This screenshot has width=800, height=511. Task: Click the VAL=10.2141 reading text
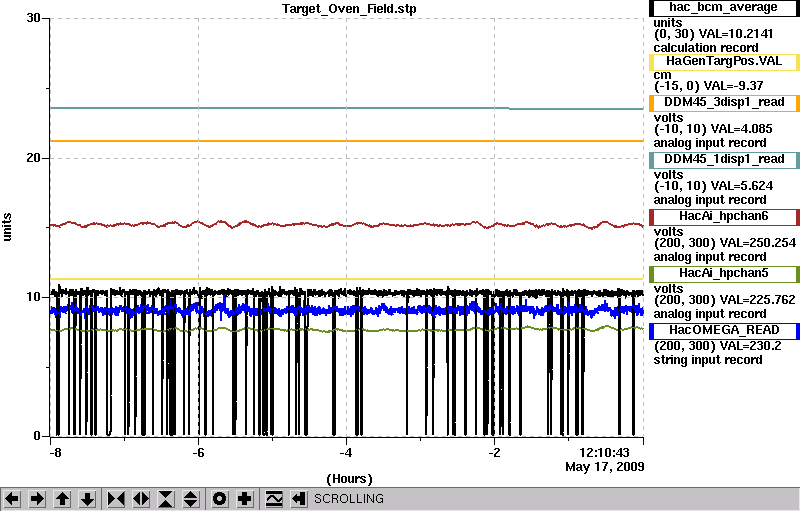[736, 34]
